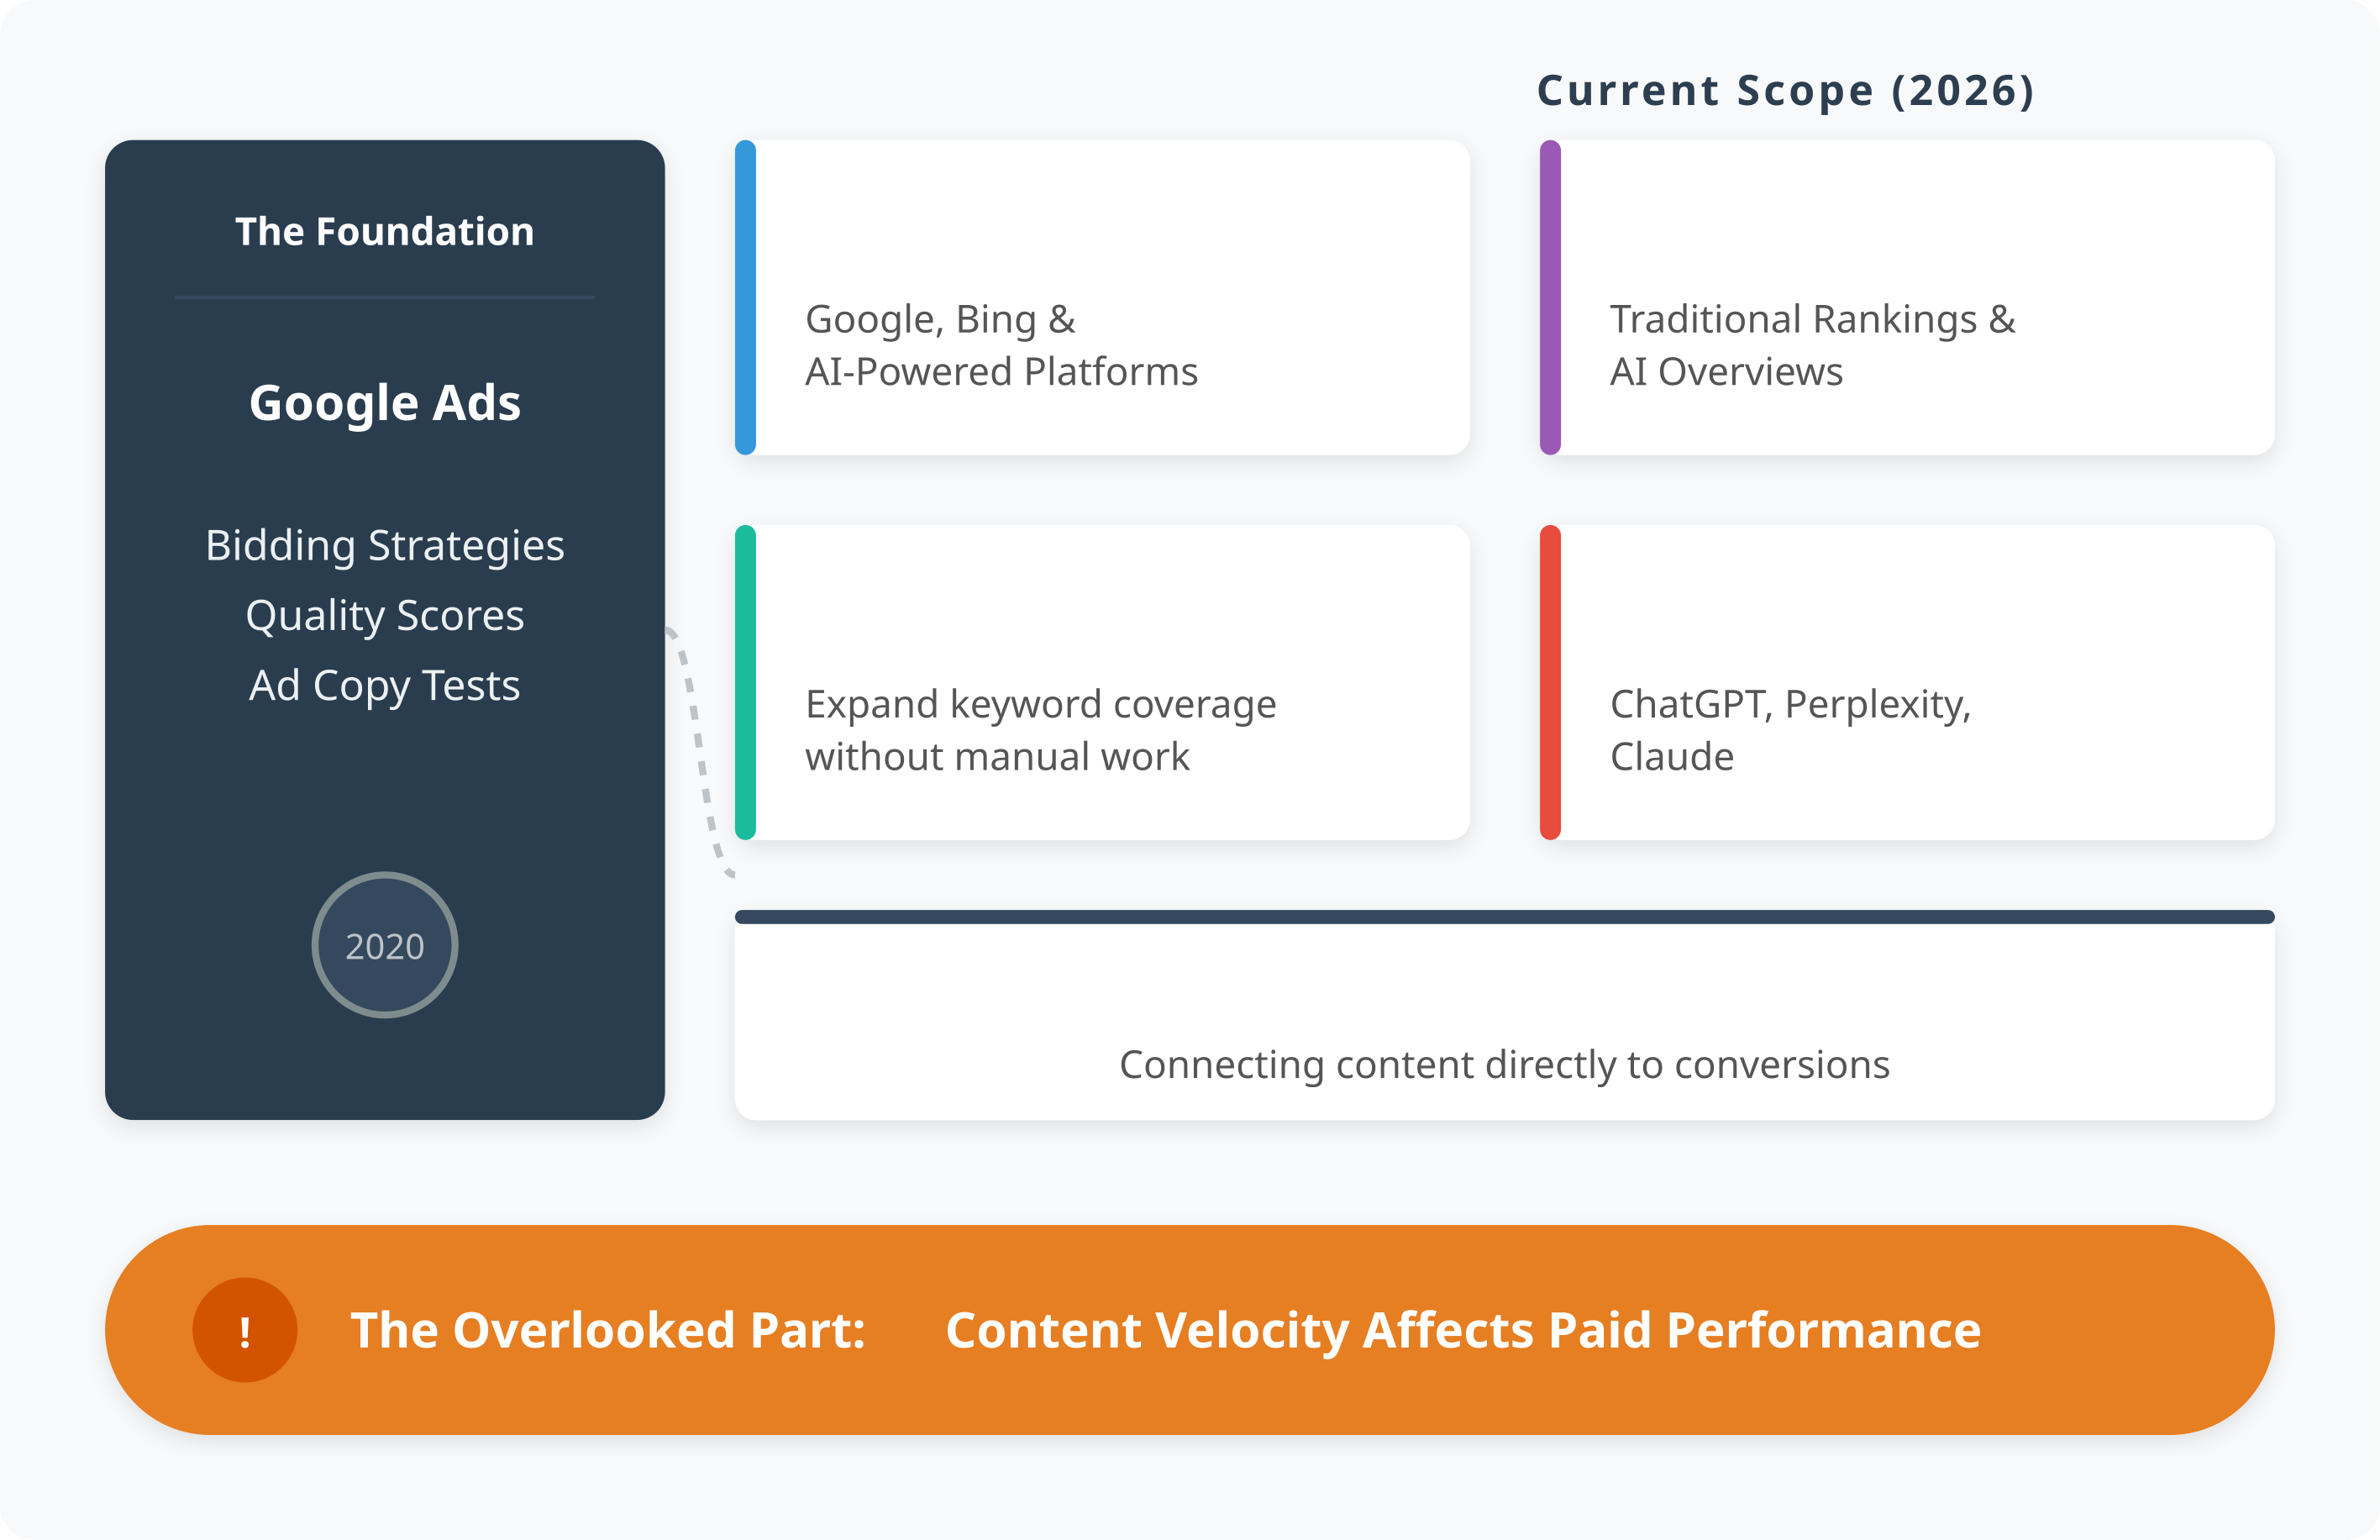The image size is (2380, 1540).
Task: Select the ChatGPT, Perplexity, Claude card
Action: (x=1907, y=682)
